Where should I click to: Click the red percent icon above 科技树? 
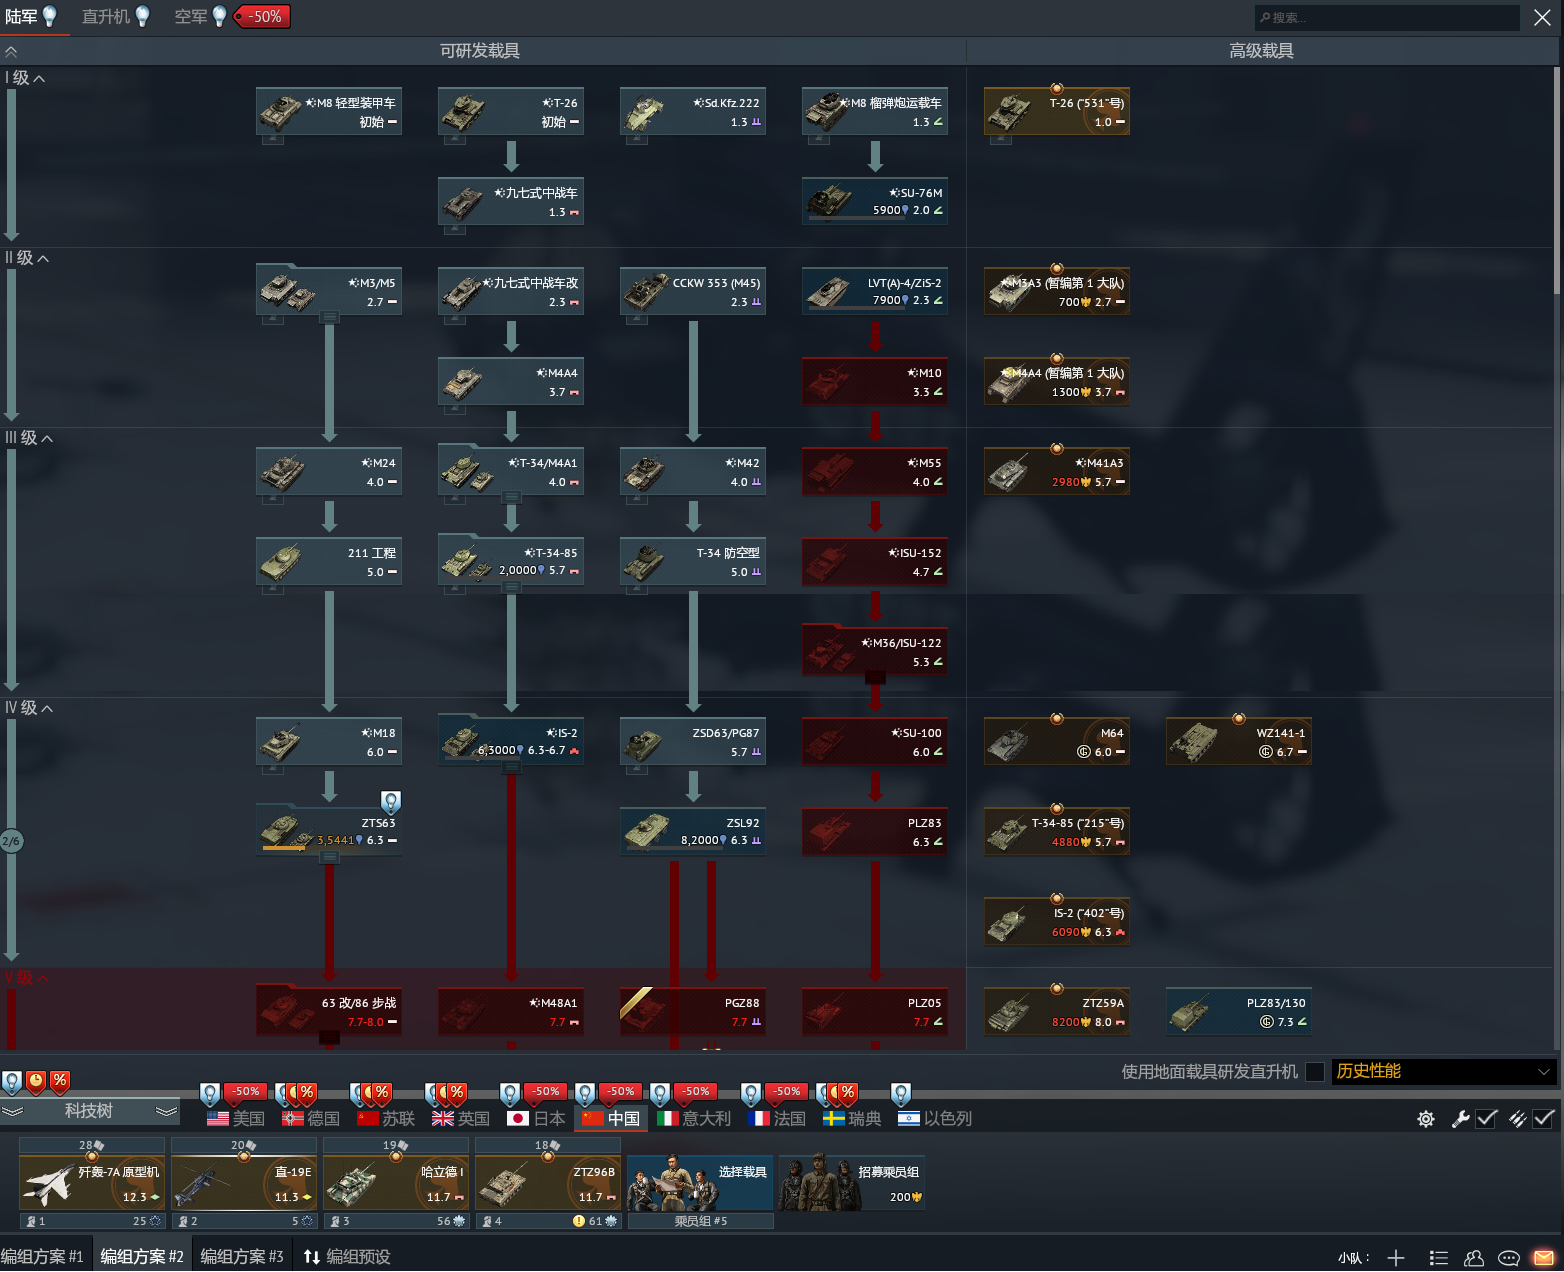coord(60,1081)
